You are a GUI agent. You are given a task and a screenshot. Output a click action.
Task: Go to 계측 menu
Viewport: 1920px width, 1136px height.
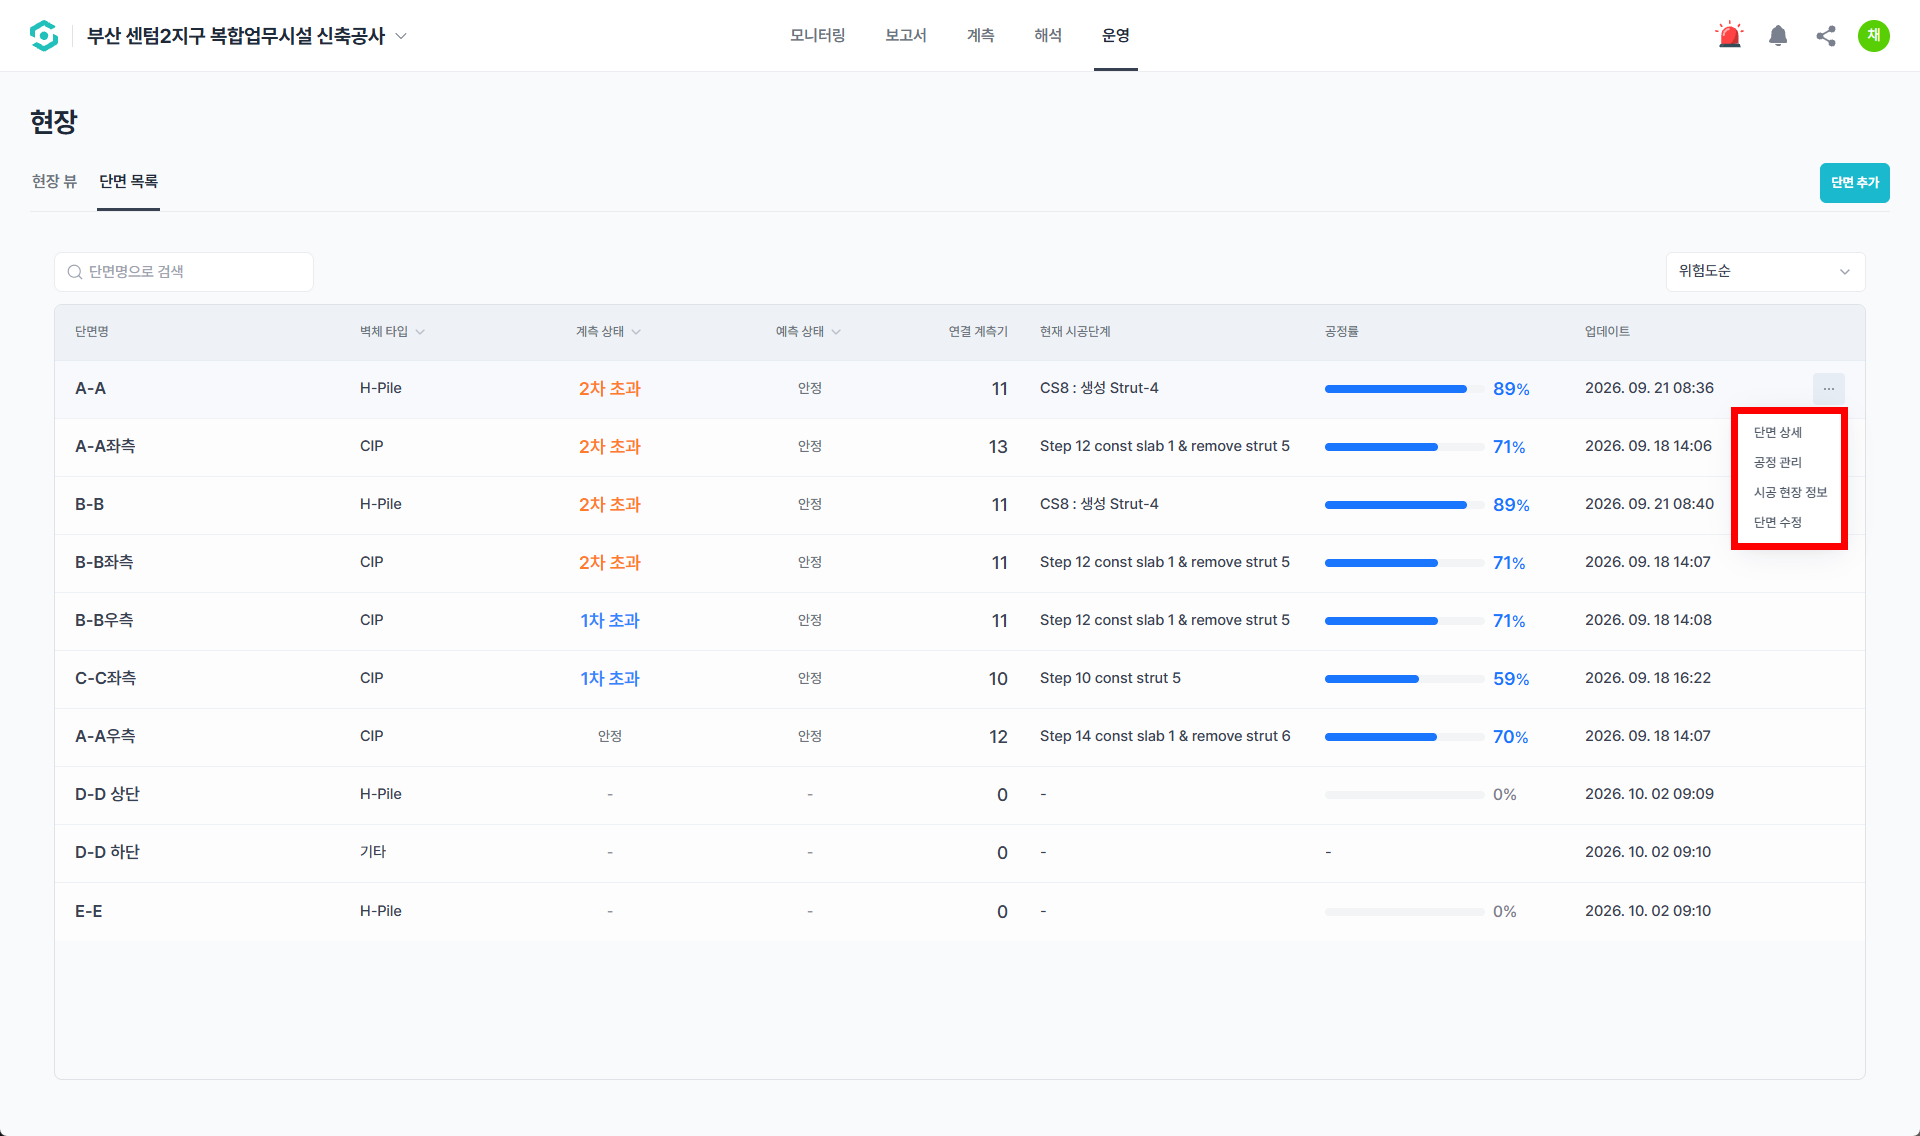click(x=980, y=36)
